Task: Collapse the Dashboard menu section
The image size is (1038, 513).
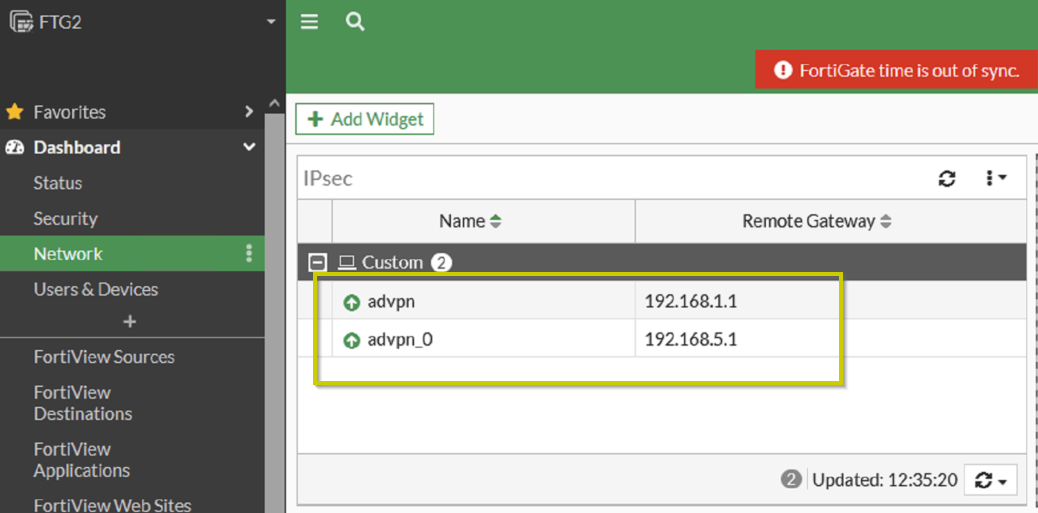Action: 249,147
